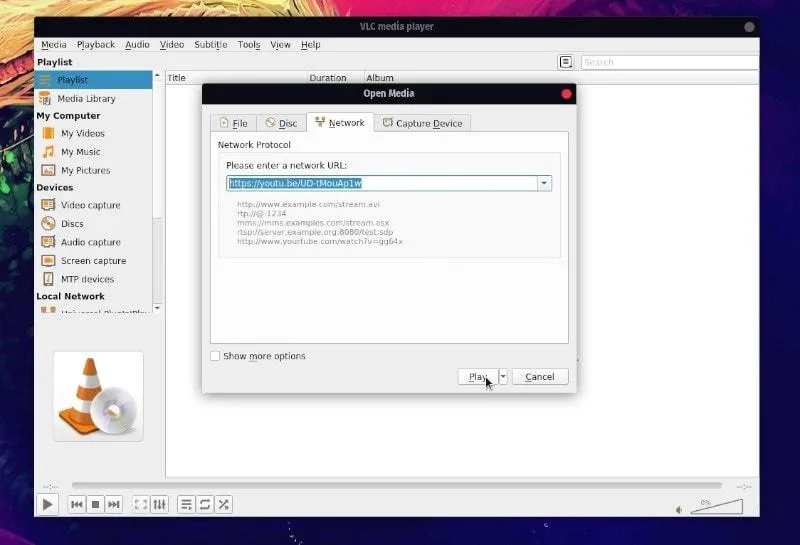Toggle random shuffle mode
Image resolution: width=800 pixels, height=545 pixels.
(224, 505)
